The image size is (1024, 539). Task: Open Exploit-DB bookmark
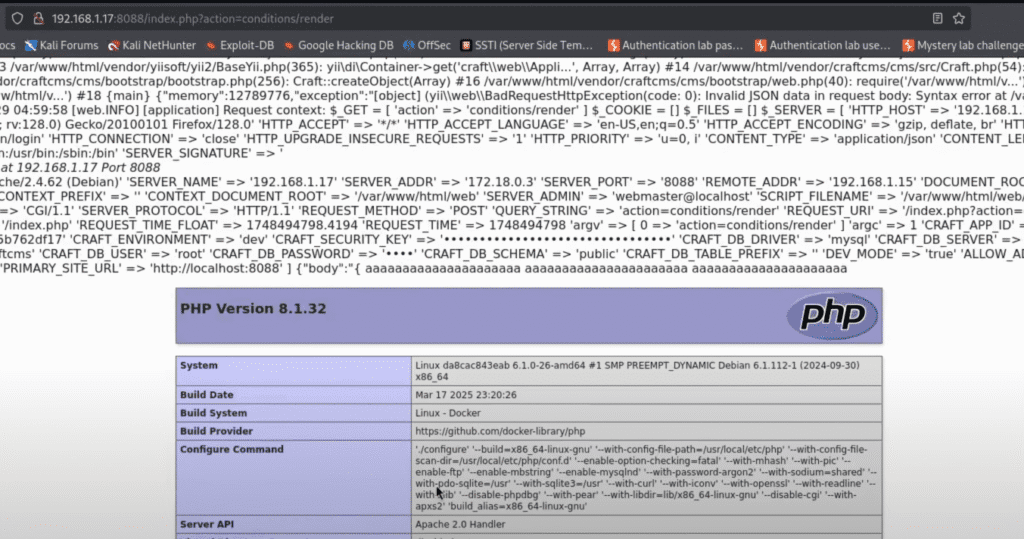tap(240, 45)
